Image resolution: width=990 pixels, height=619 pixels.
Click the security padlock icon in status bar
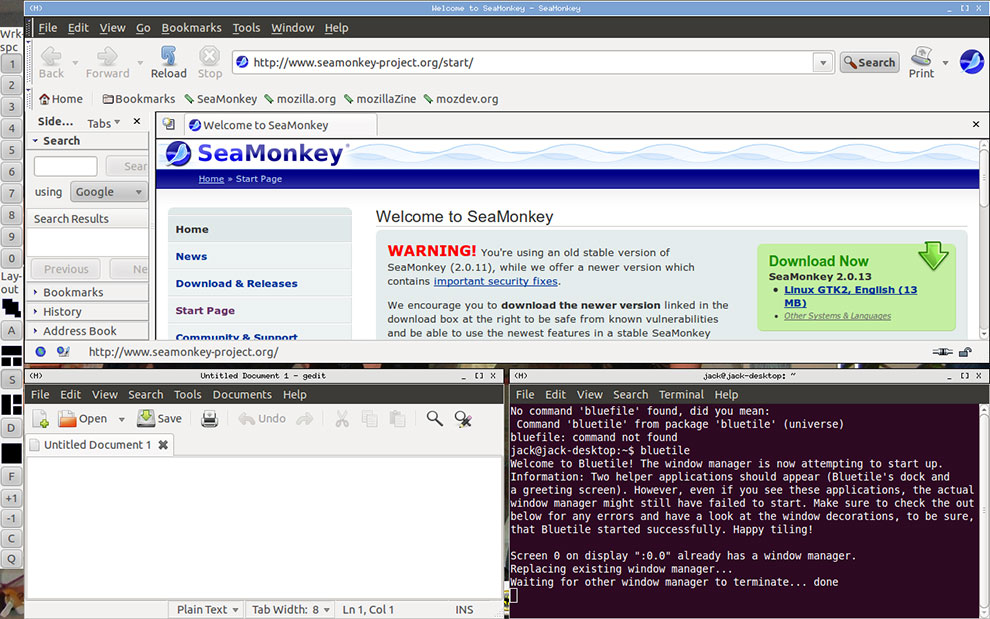click(x=965, y=352)
